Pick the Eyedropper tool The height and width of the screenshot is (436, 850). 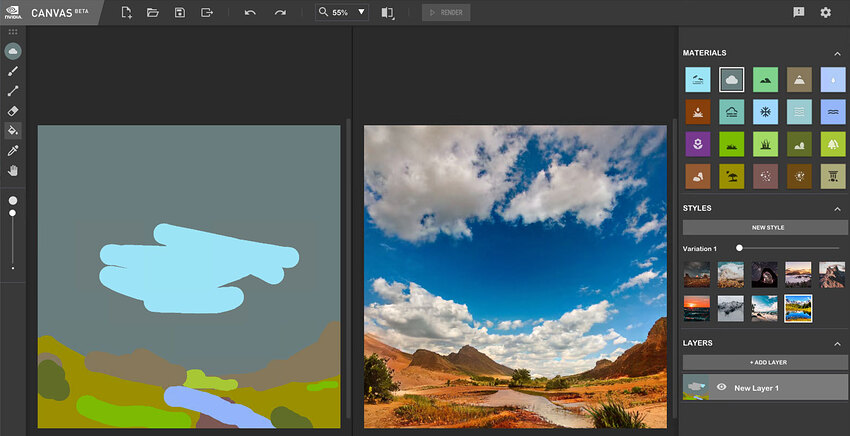(x=13, y=150)
